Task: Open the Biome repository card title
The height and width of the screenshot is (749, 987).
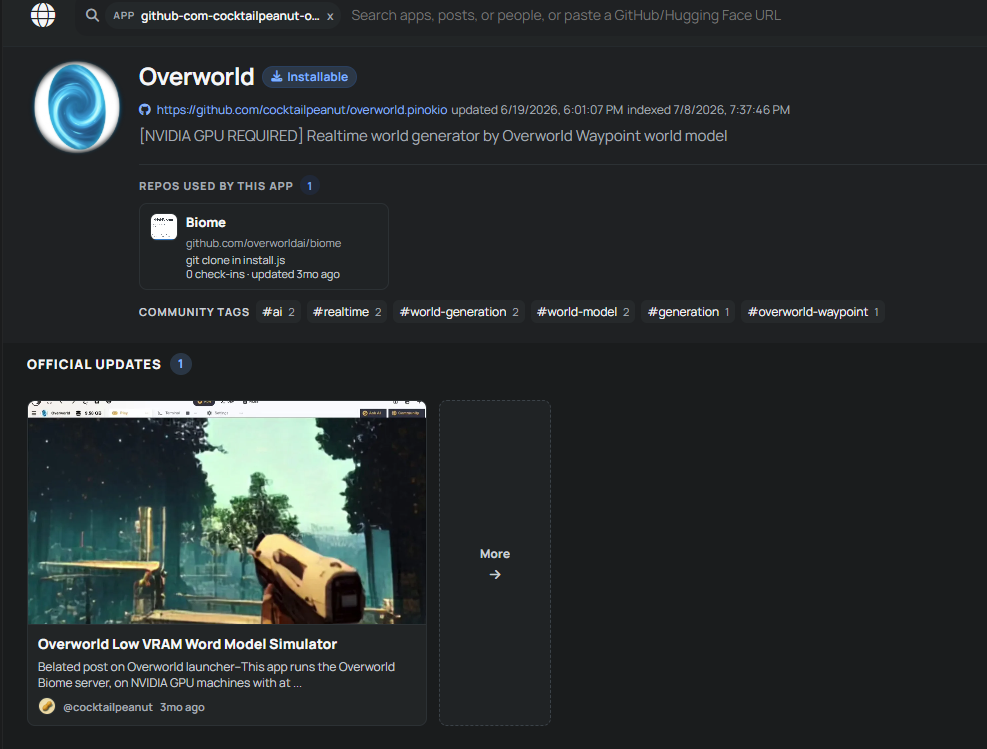Action: (x=205, y=222)
